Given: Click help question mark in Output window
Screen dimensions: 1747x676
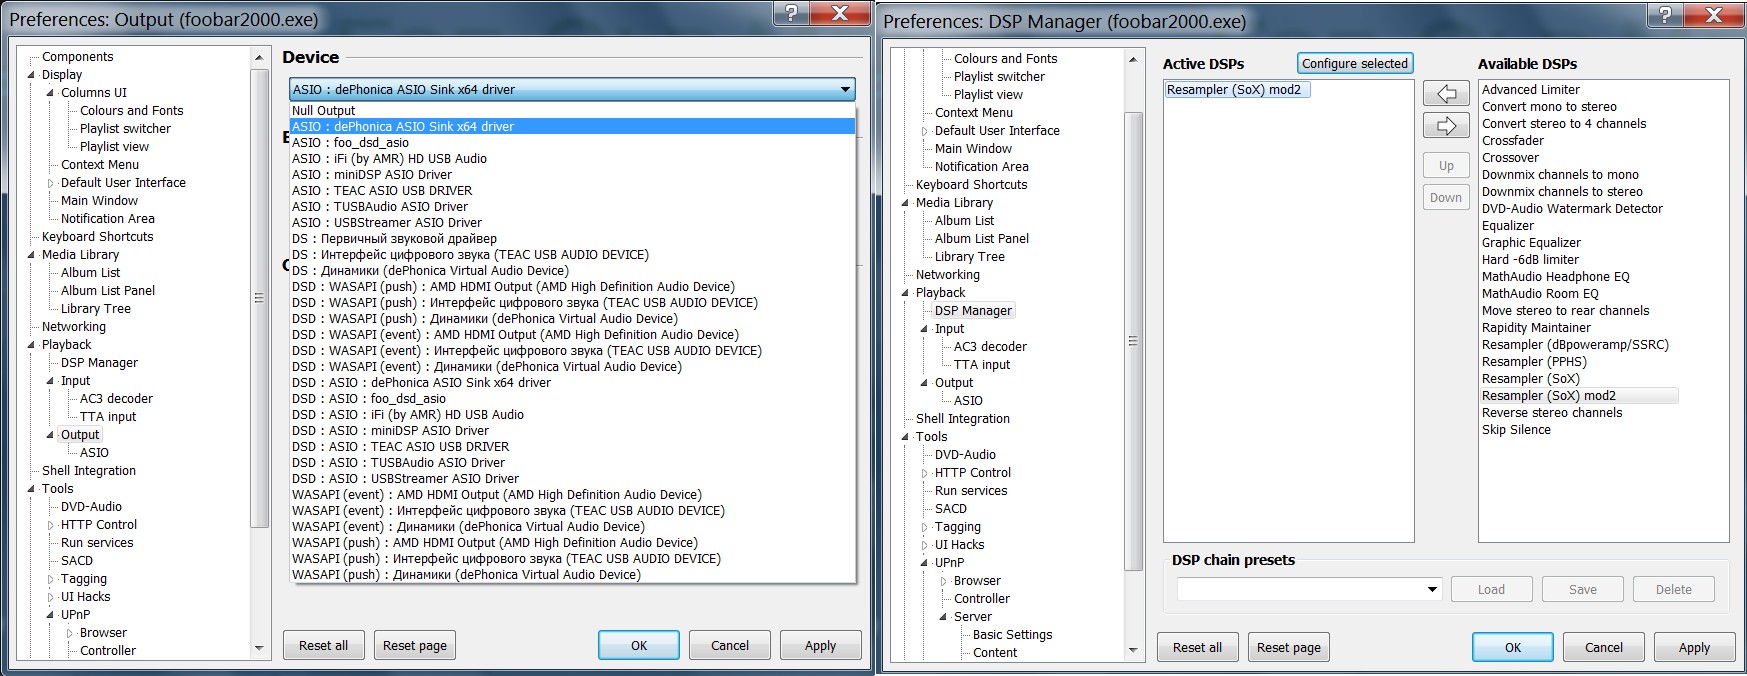Looking at the screenshot, I should 791,12.
